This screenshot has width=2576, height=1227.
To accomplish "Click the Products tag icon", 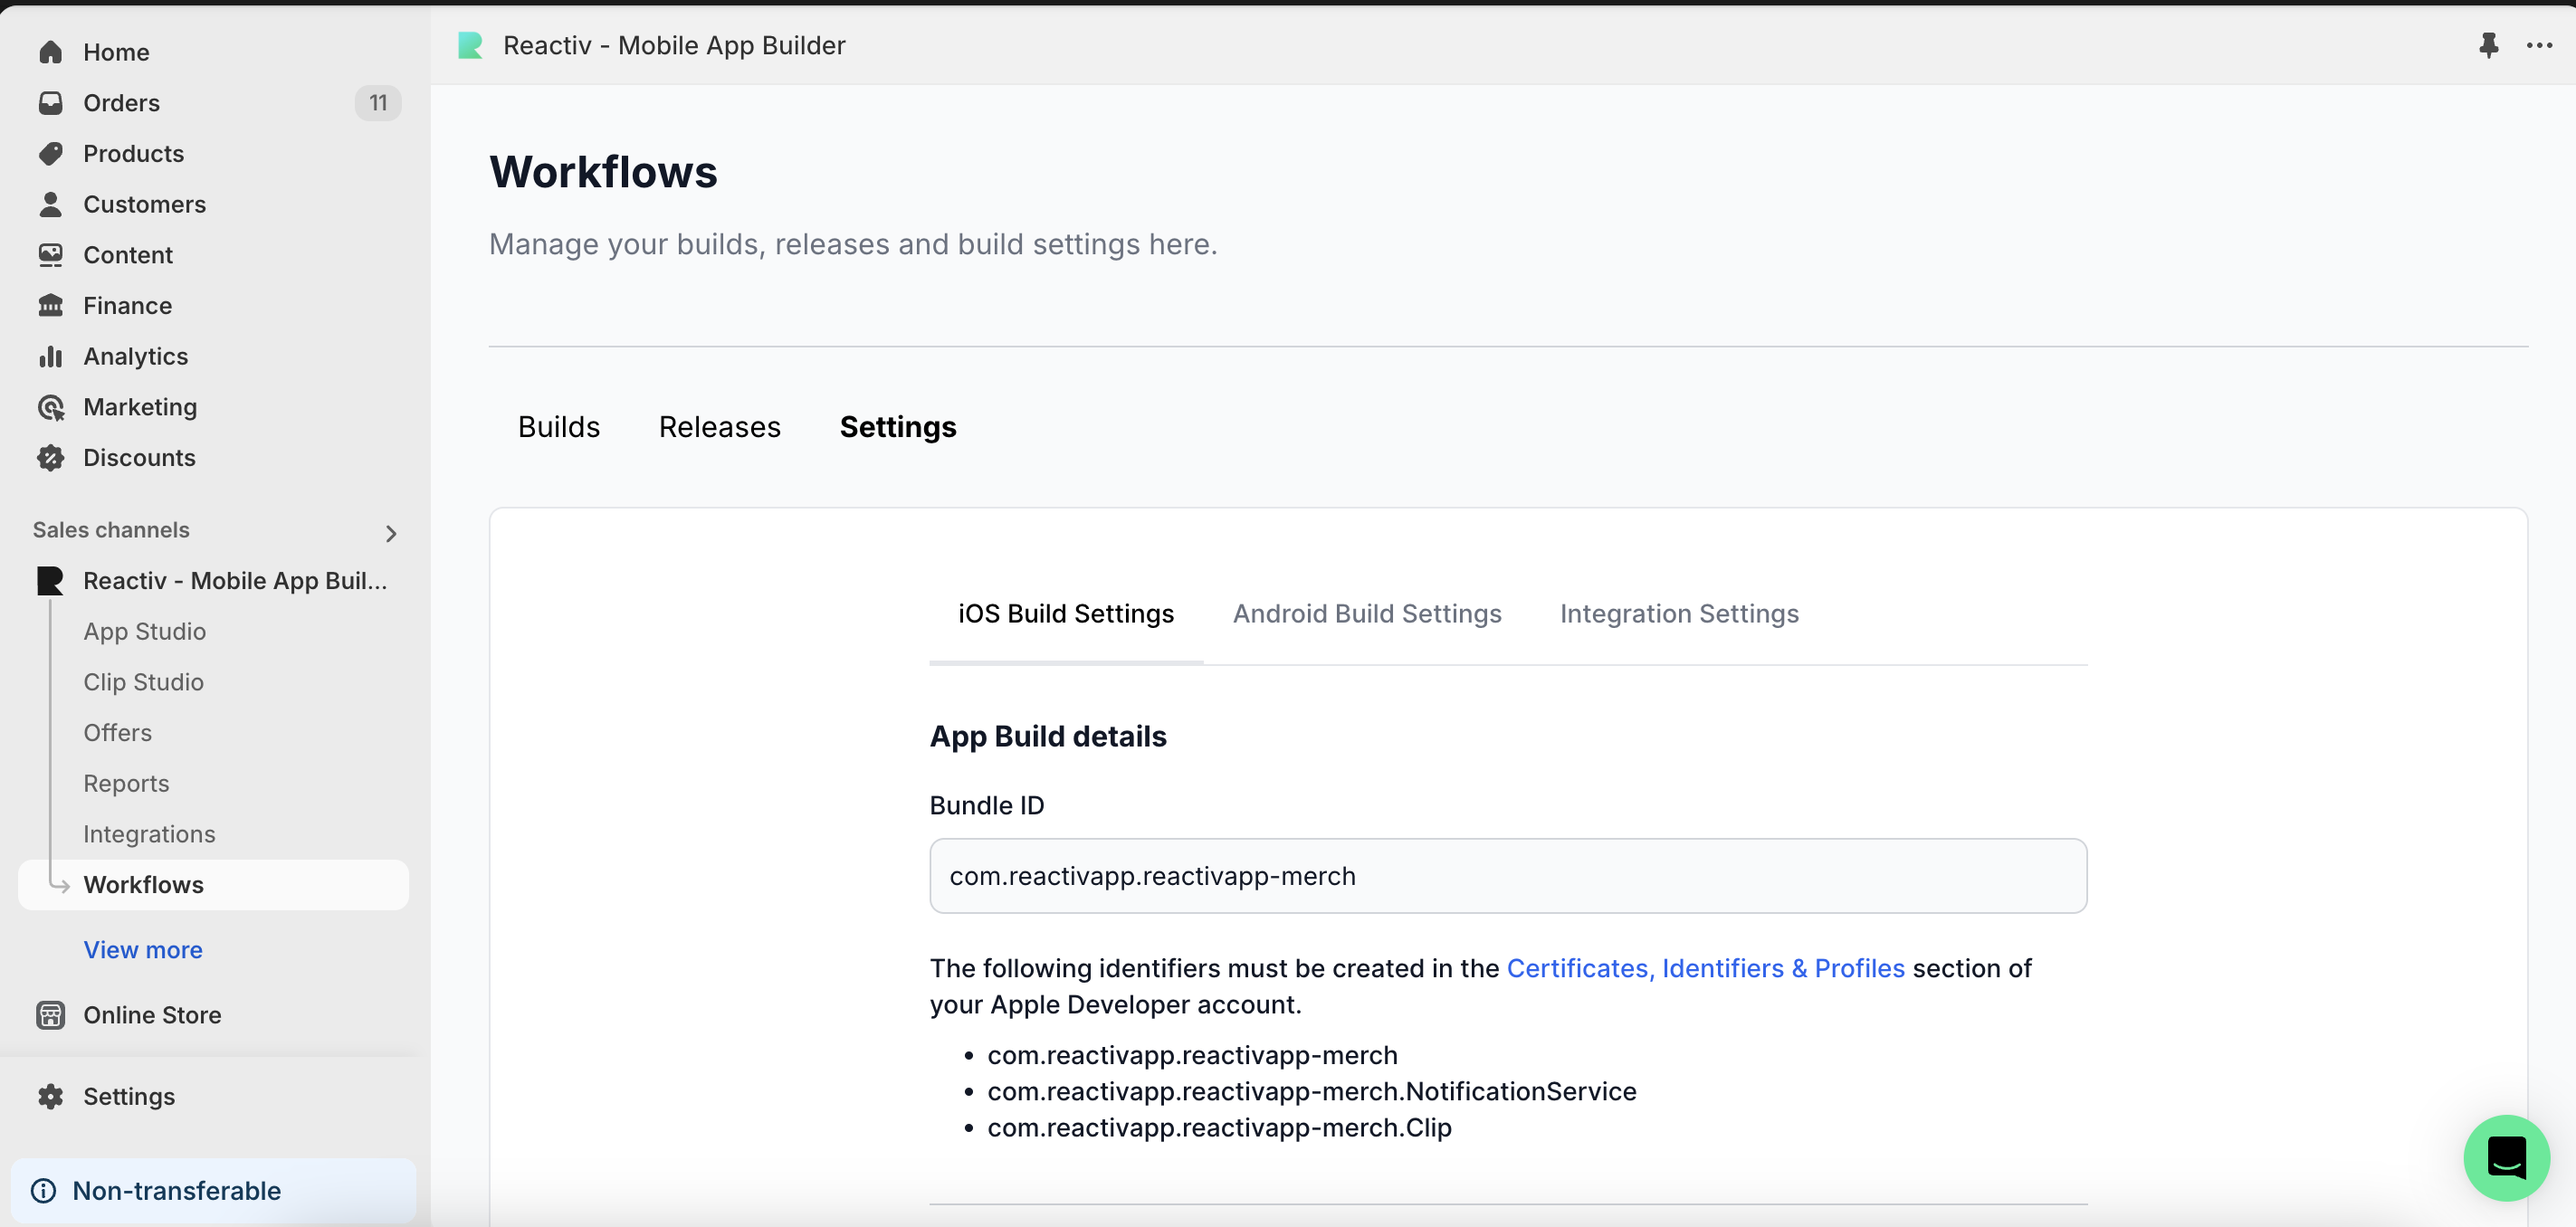I will tap(50, 154).
